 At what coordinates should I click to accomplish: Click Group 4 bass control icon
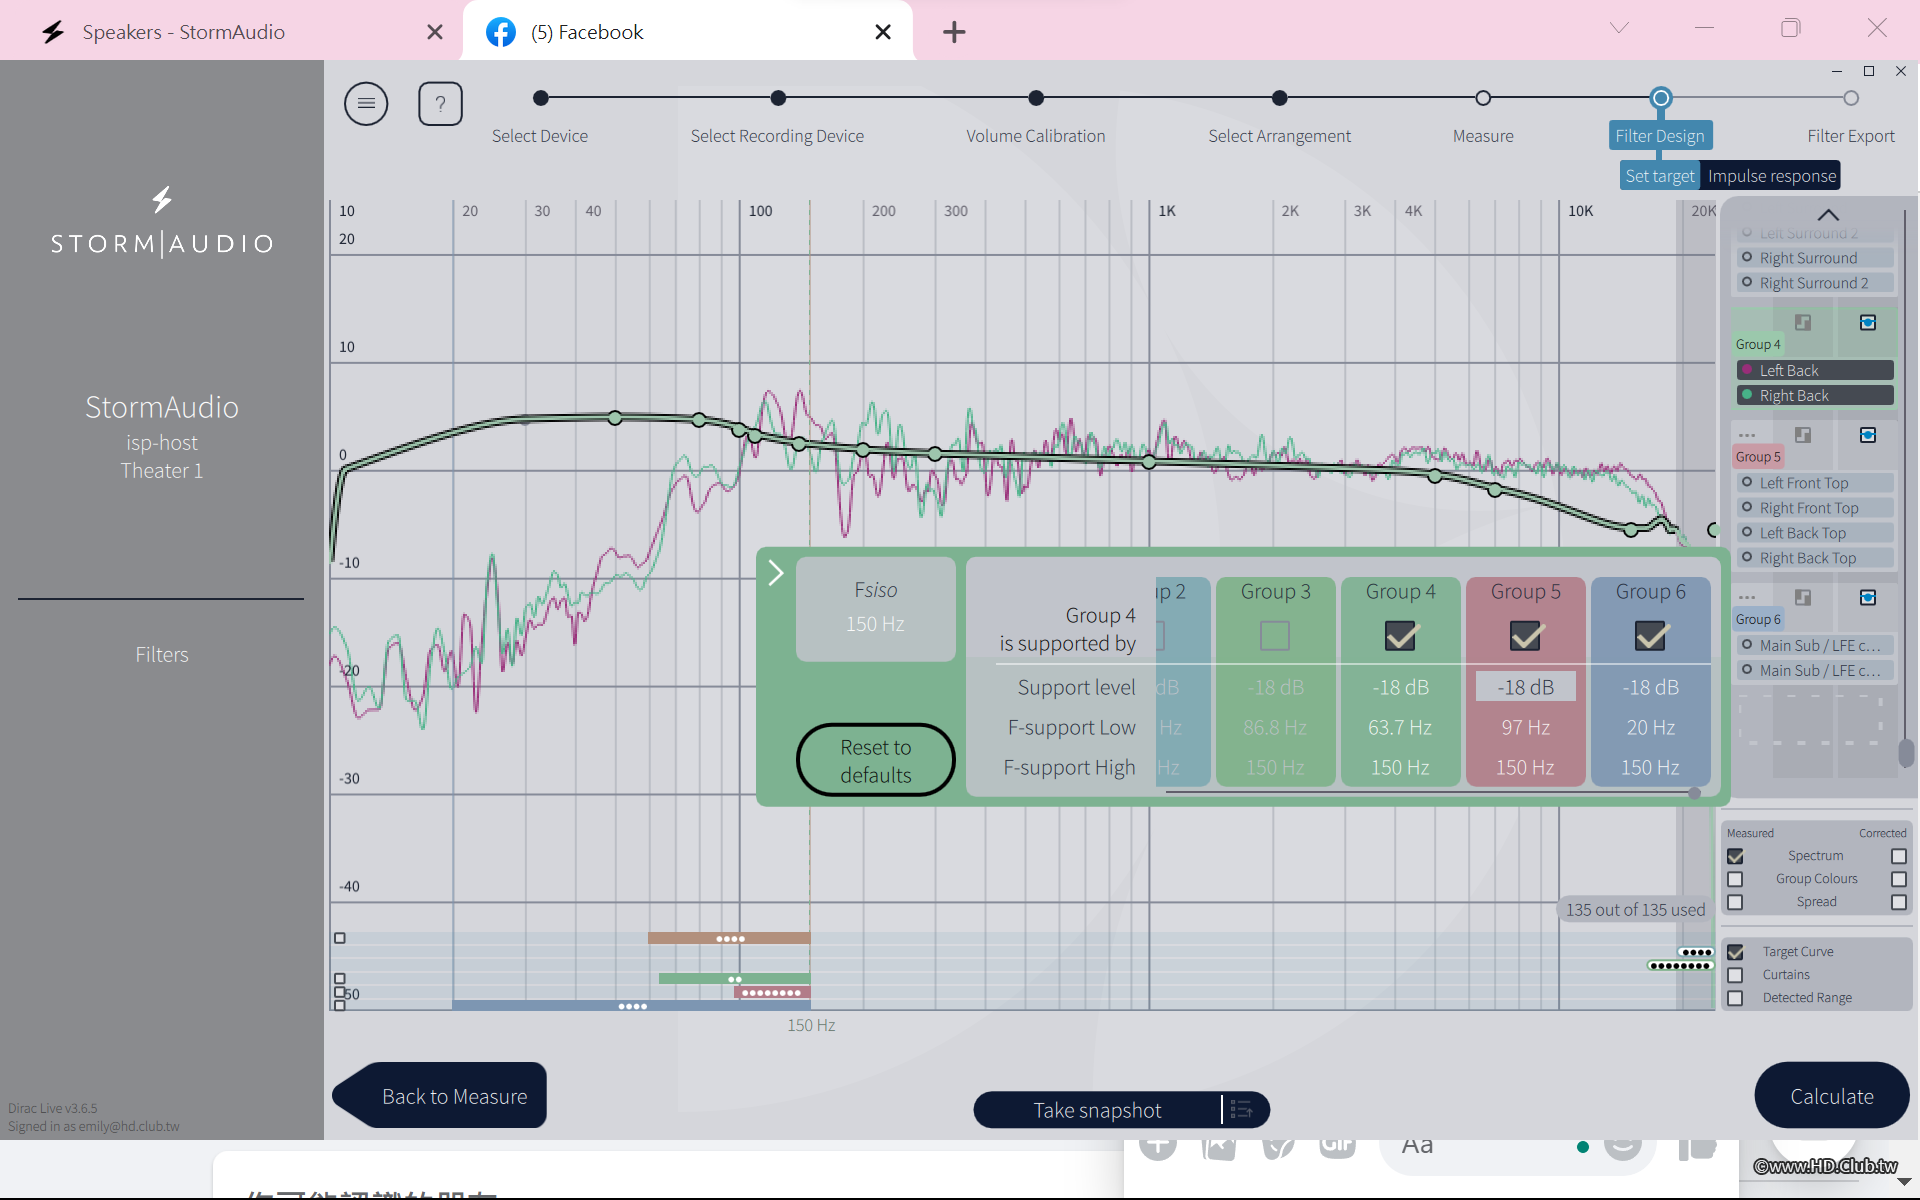pos(1867,322)
